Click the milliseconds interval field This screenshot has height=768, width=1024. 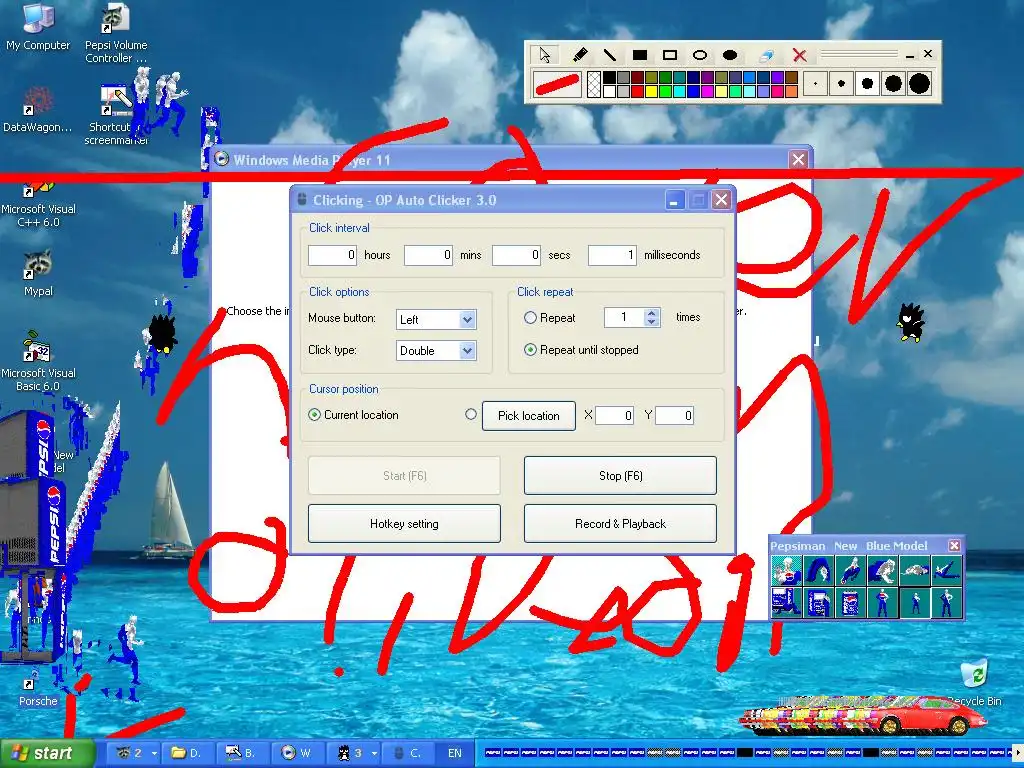(612, 255)
